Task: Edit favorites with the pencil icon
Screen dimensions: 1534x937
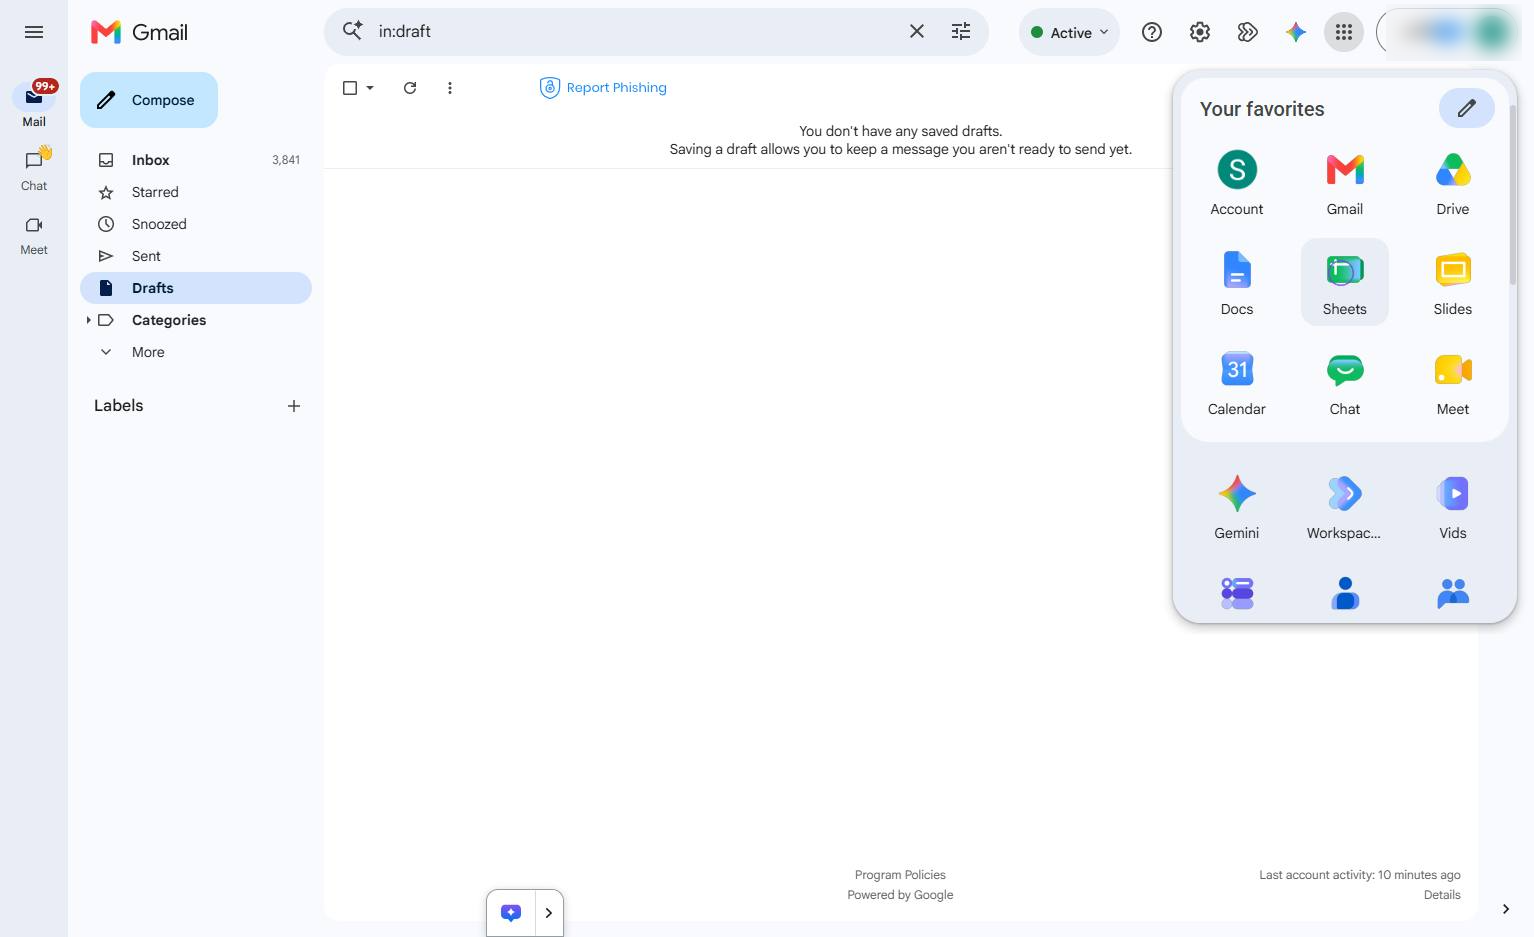Action: coord(1466,108)
